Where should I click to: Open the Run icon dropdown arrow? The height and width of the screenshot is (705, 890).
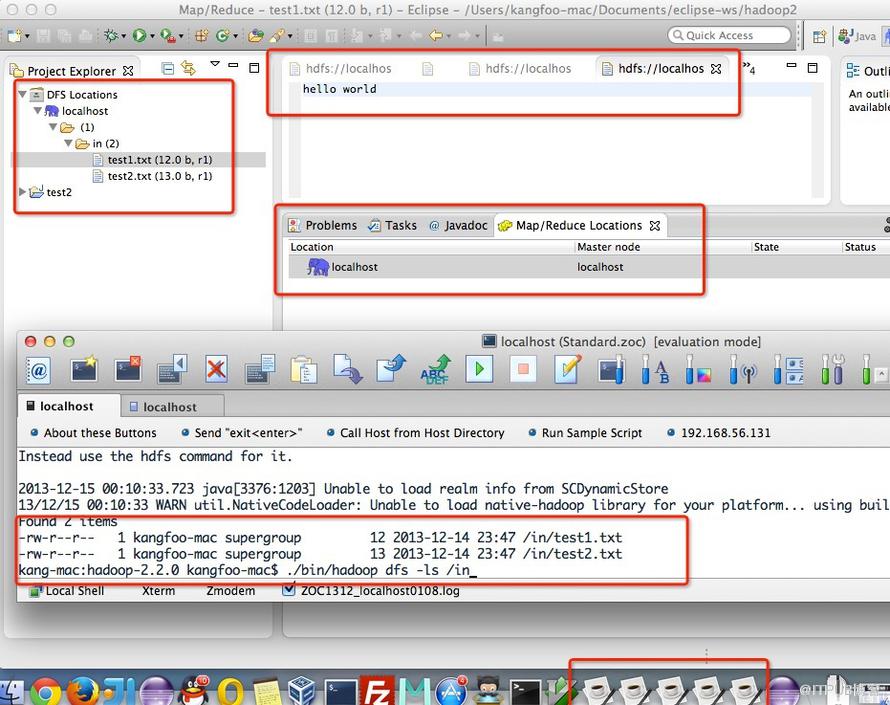(152, 36)
